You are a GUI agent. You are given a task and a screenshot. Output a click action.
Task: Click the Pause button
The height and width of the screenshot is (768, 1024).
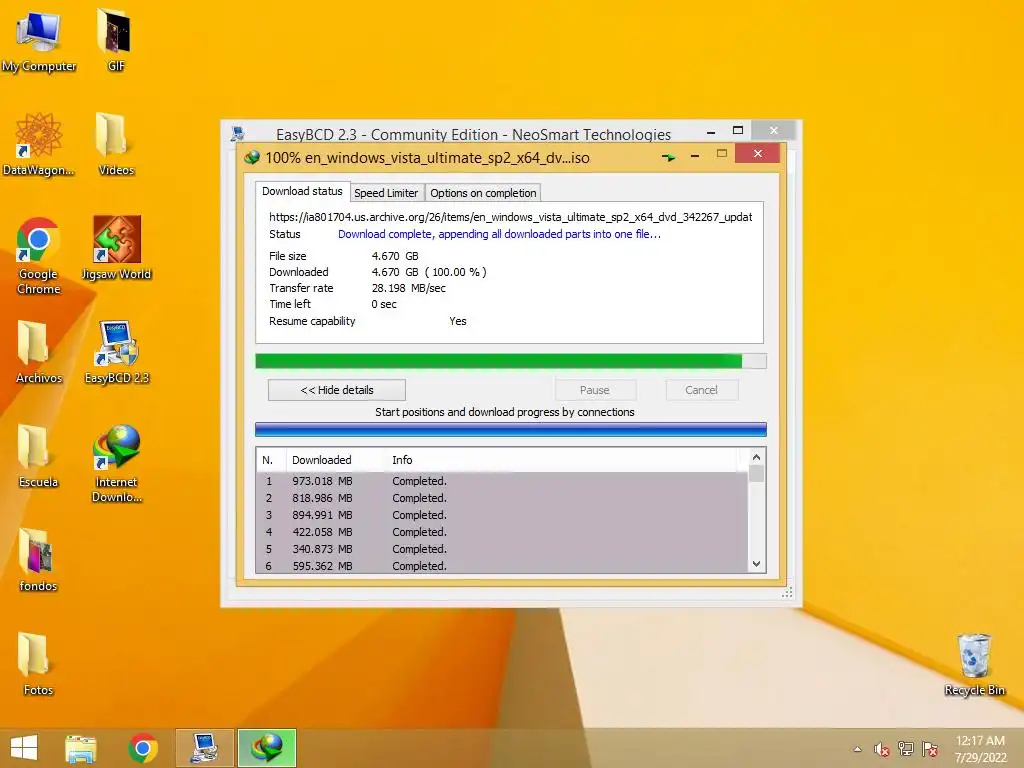click(x=595, y=390)
